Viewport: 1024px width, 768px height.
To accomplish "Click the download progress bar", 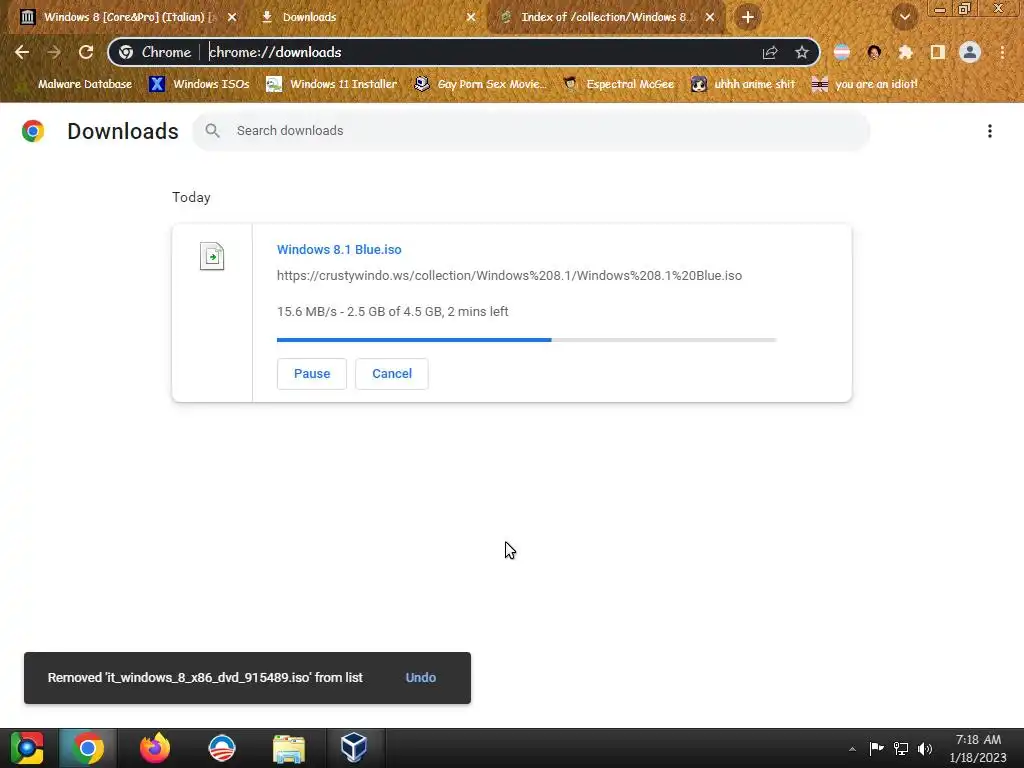I will (x=526, y=340).
